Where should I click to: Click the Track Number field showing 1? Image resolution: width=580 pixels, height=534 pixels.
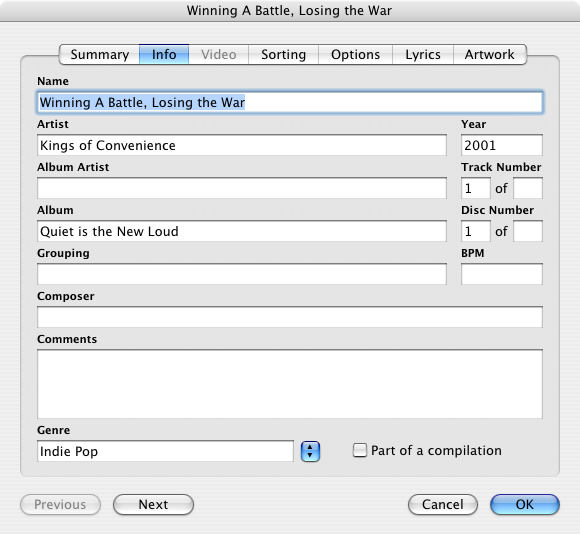476,188
